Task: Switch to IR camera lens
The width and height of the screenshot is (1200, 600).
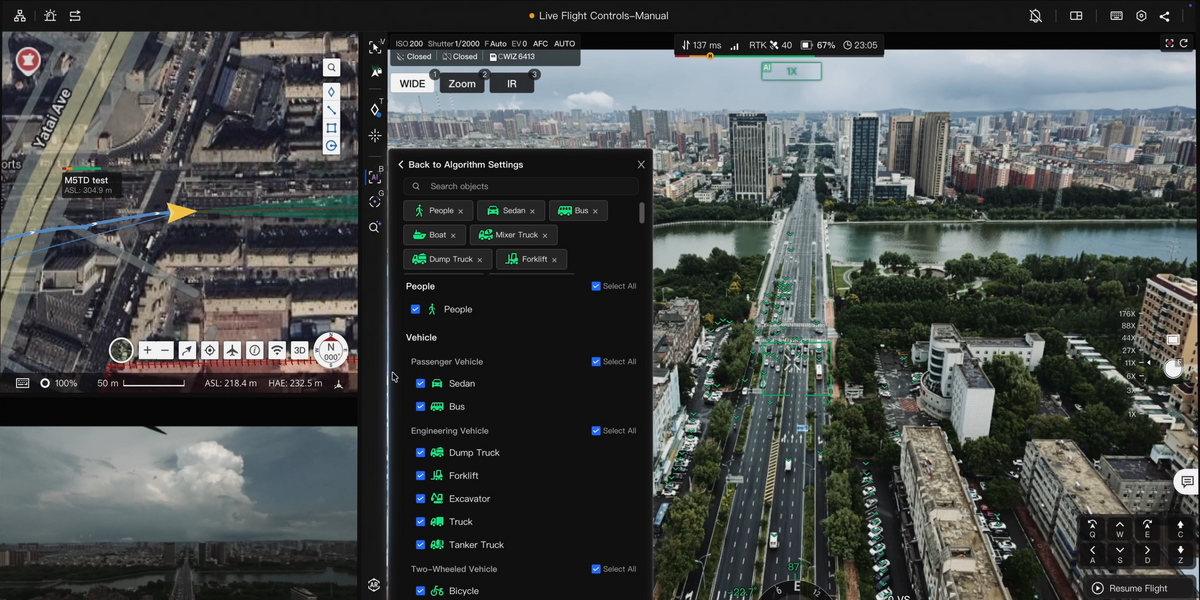Action: 512,84
